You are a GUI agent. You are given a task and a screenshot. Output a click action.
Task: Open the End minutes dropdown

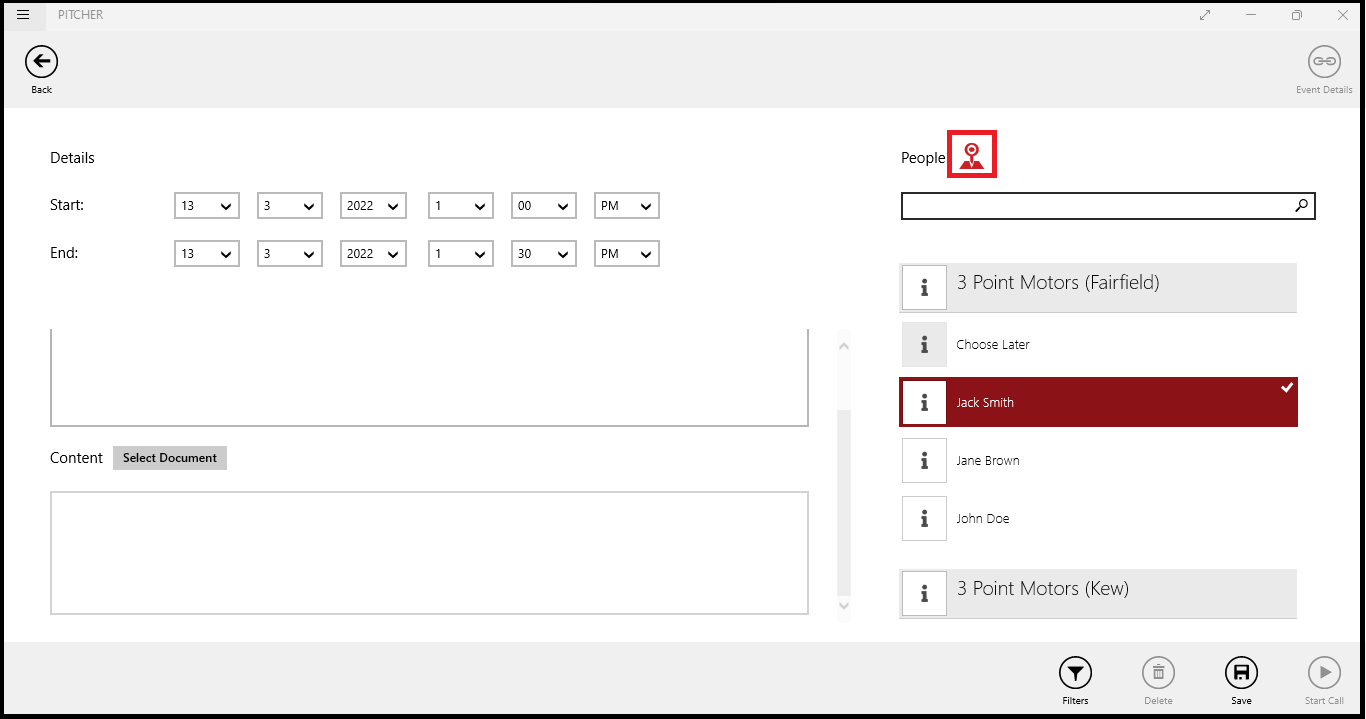pos(543,254)
